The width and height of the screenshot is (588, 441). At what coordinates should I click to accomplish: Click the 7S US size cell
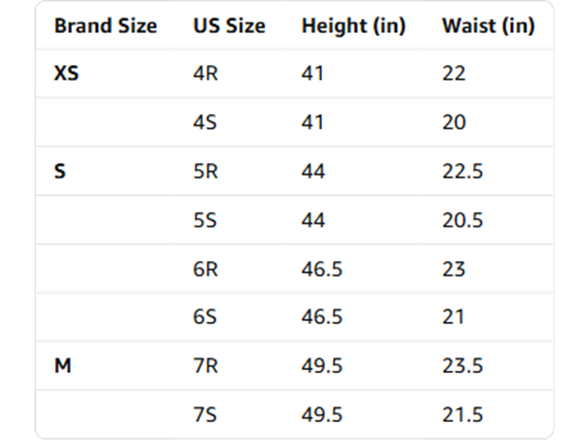tap(205, 415)
